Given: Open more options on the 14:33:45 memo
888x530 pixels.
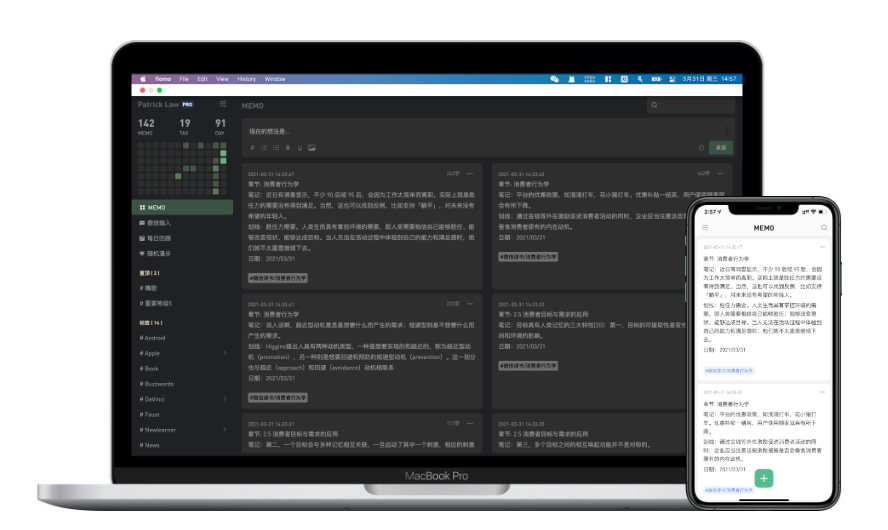Looking at the screenshot, I should (x=720, y=174).
